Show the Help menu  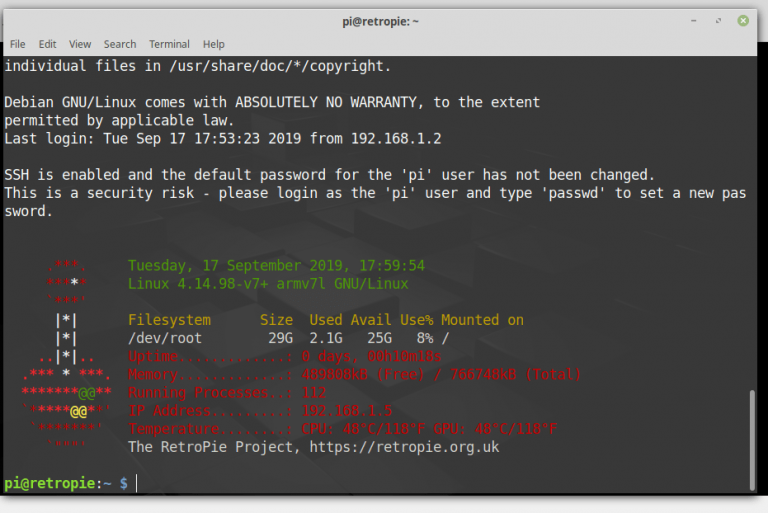(214, 44)
